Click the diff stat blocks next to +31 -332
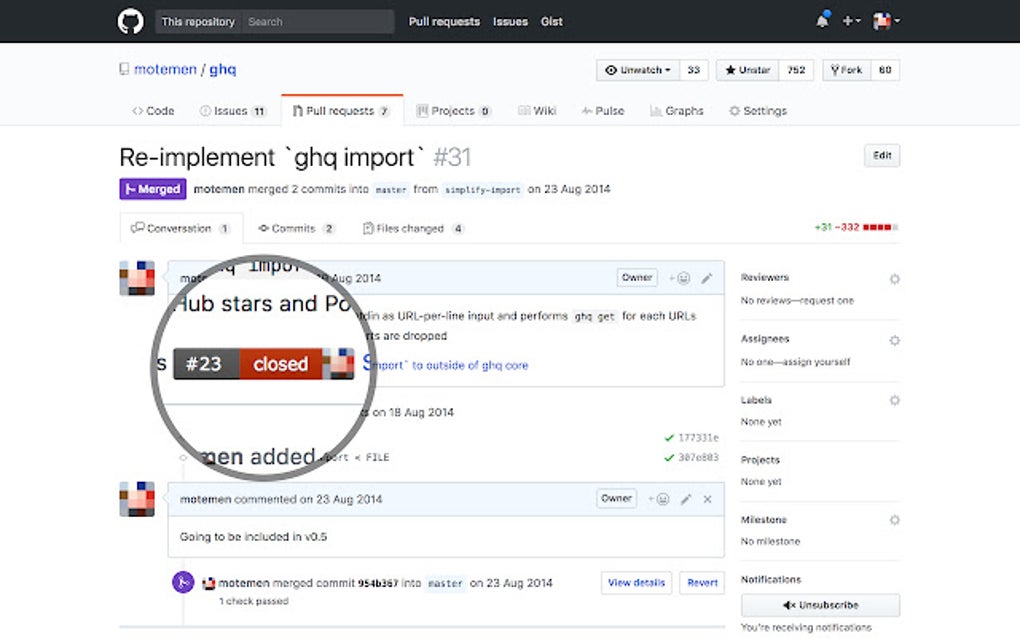This screenshot has height=638, width=1020. 876,227
